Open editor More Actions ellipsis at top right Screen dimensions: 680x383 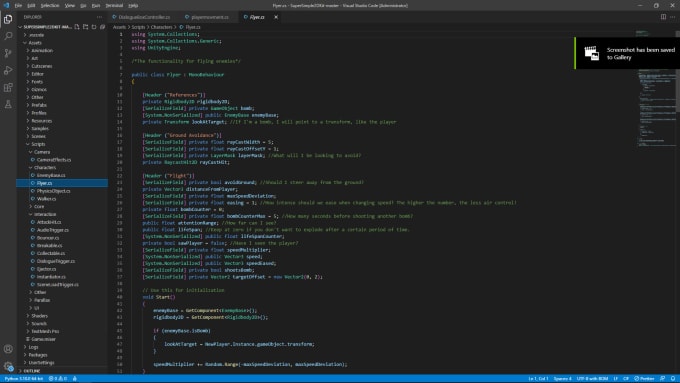(673, 17)
